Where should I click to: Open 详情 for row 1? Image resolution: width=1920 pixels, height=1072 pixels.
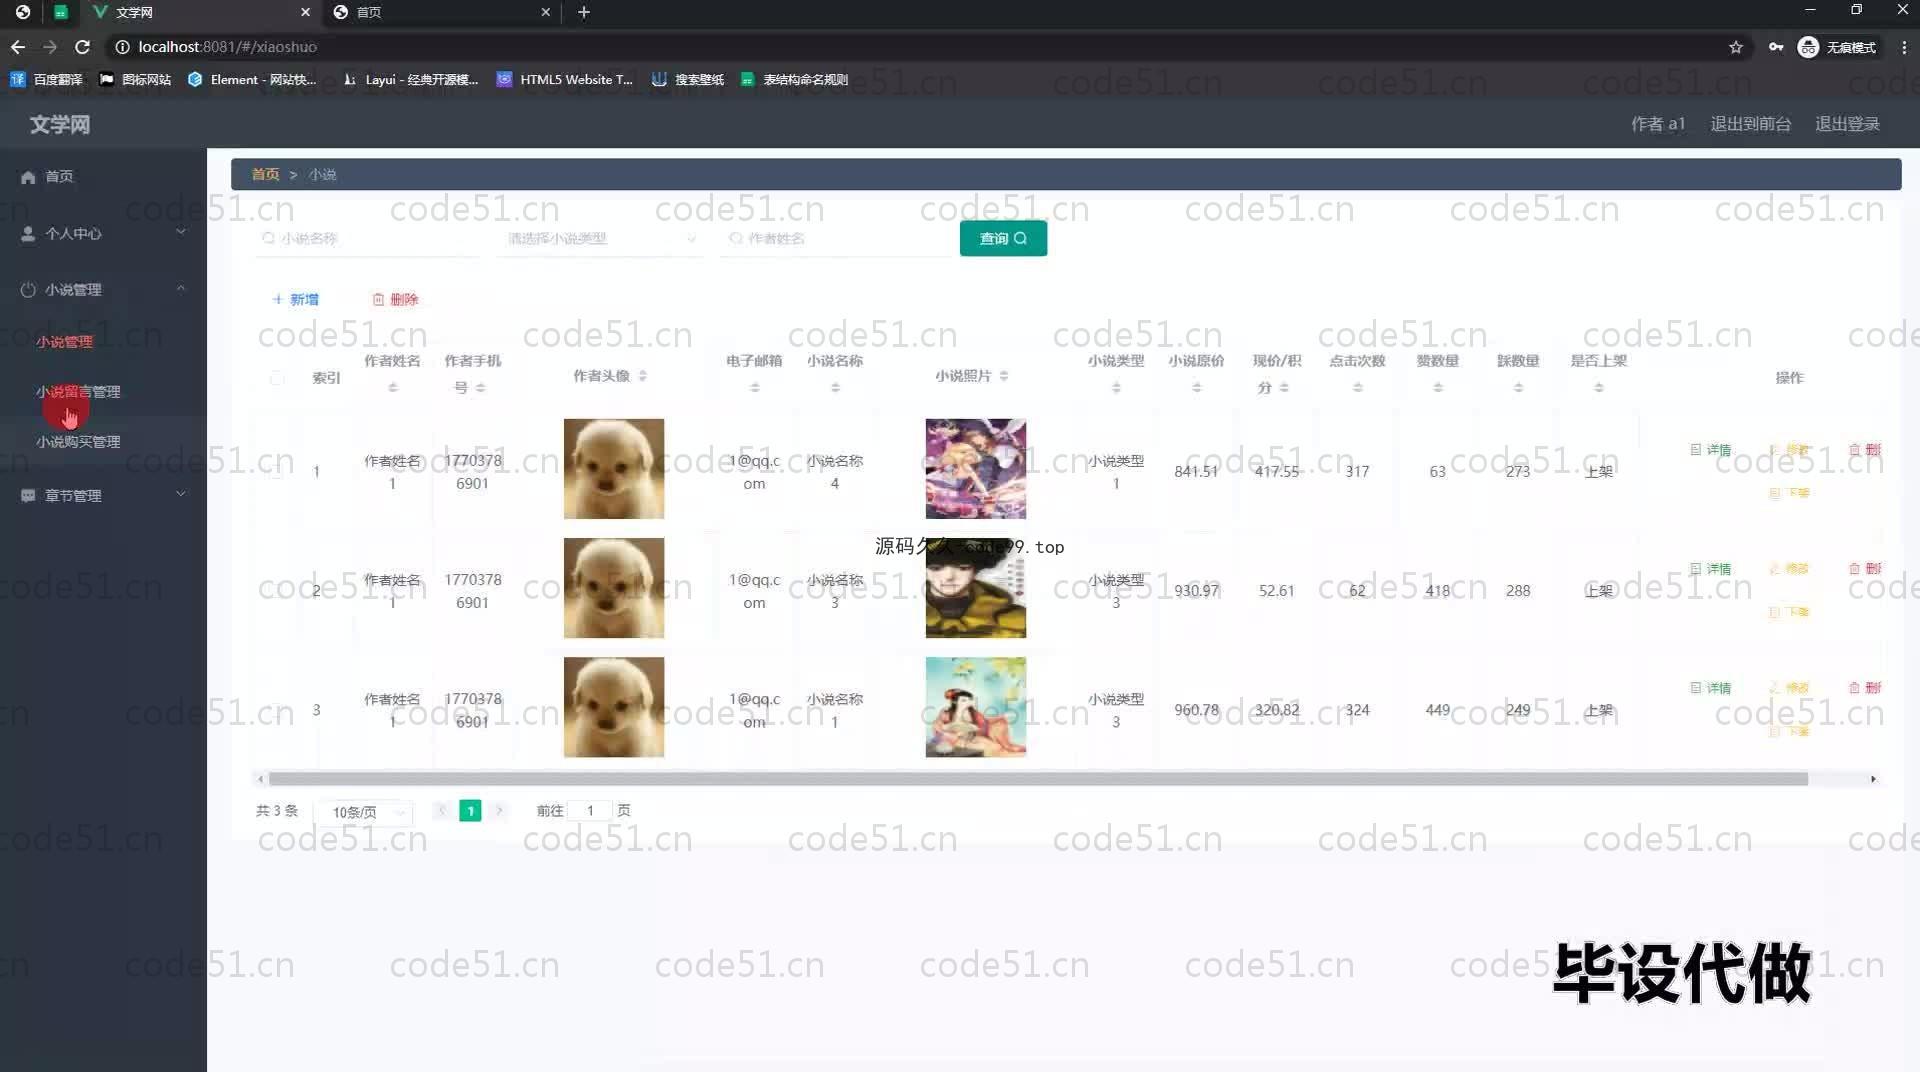pos(1710,450)
